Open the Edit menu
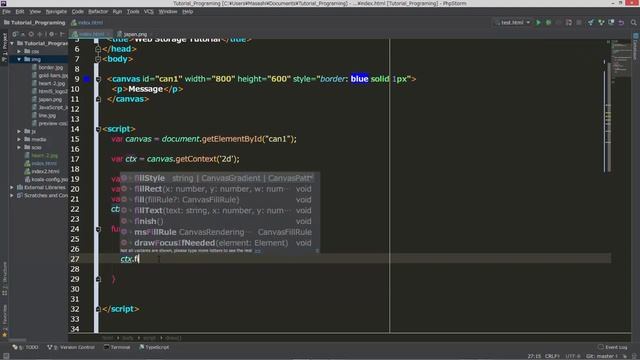 pos(20,11)
